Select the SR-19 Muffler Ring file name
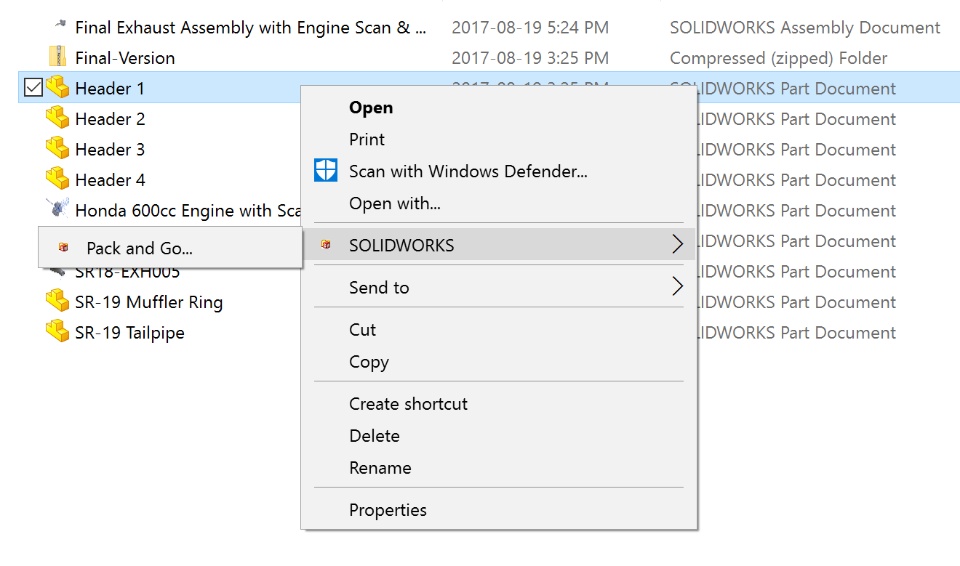This screenshot has height=566, width=960. tap(149, 302)
